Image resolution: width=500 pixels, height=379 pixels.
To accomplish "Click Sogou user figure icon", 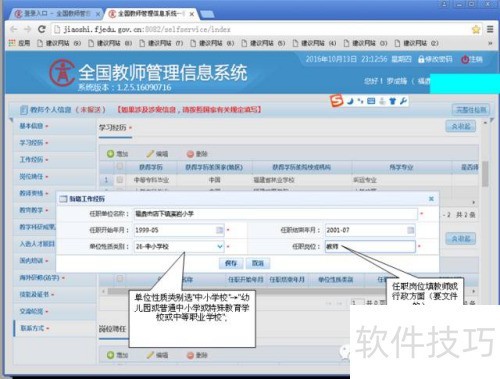I will pos(383,101).
